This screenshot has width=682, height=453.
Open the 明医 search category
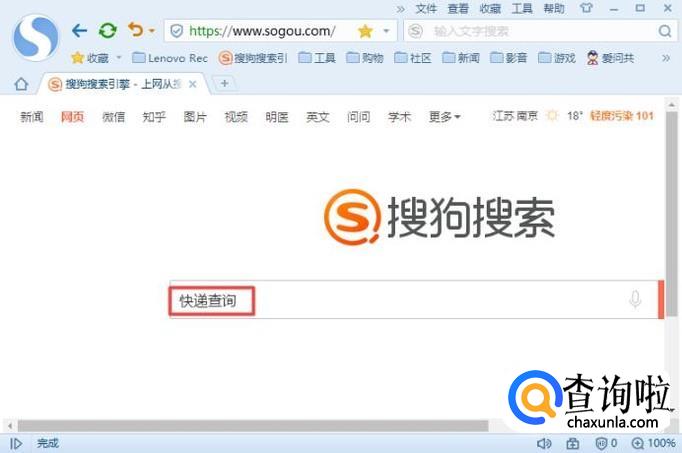pos(277,117)
